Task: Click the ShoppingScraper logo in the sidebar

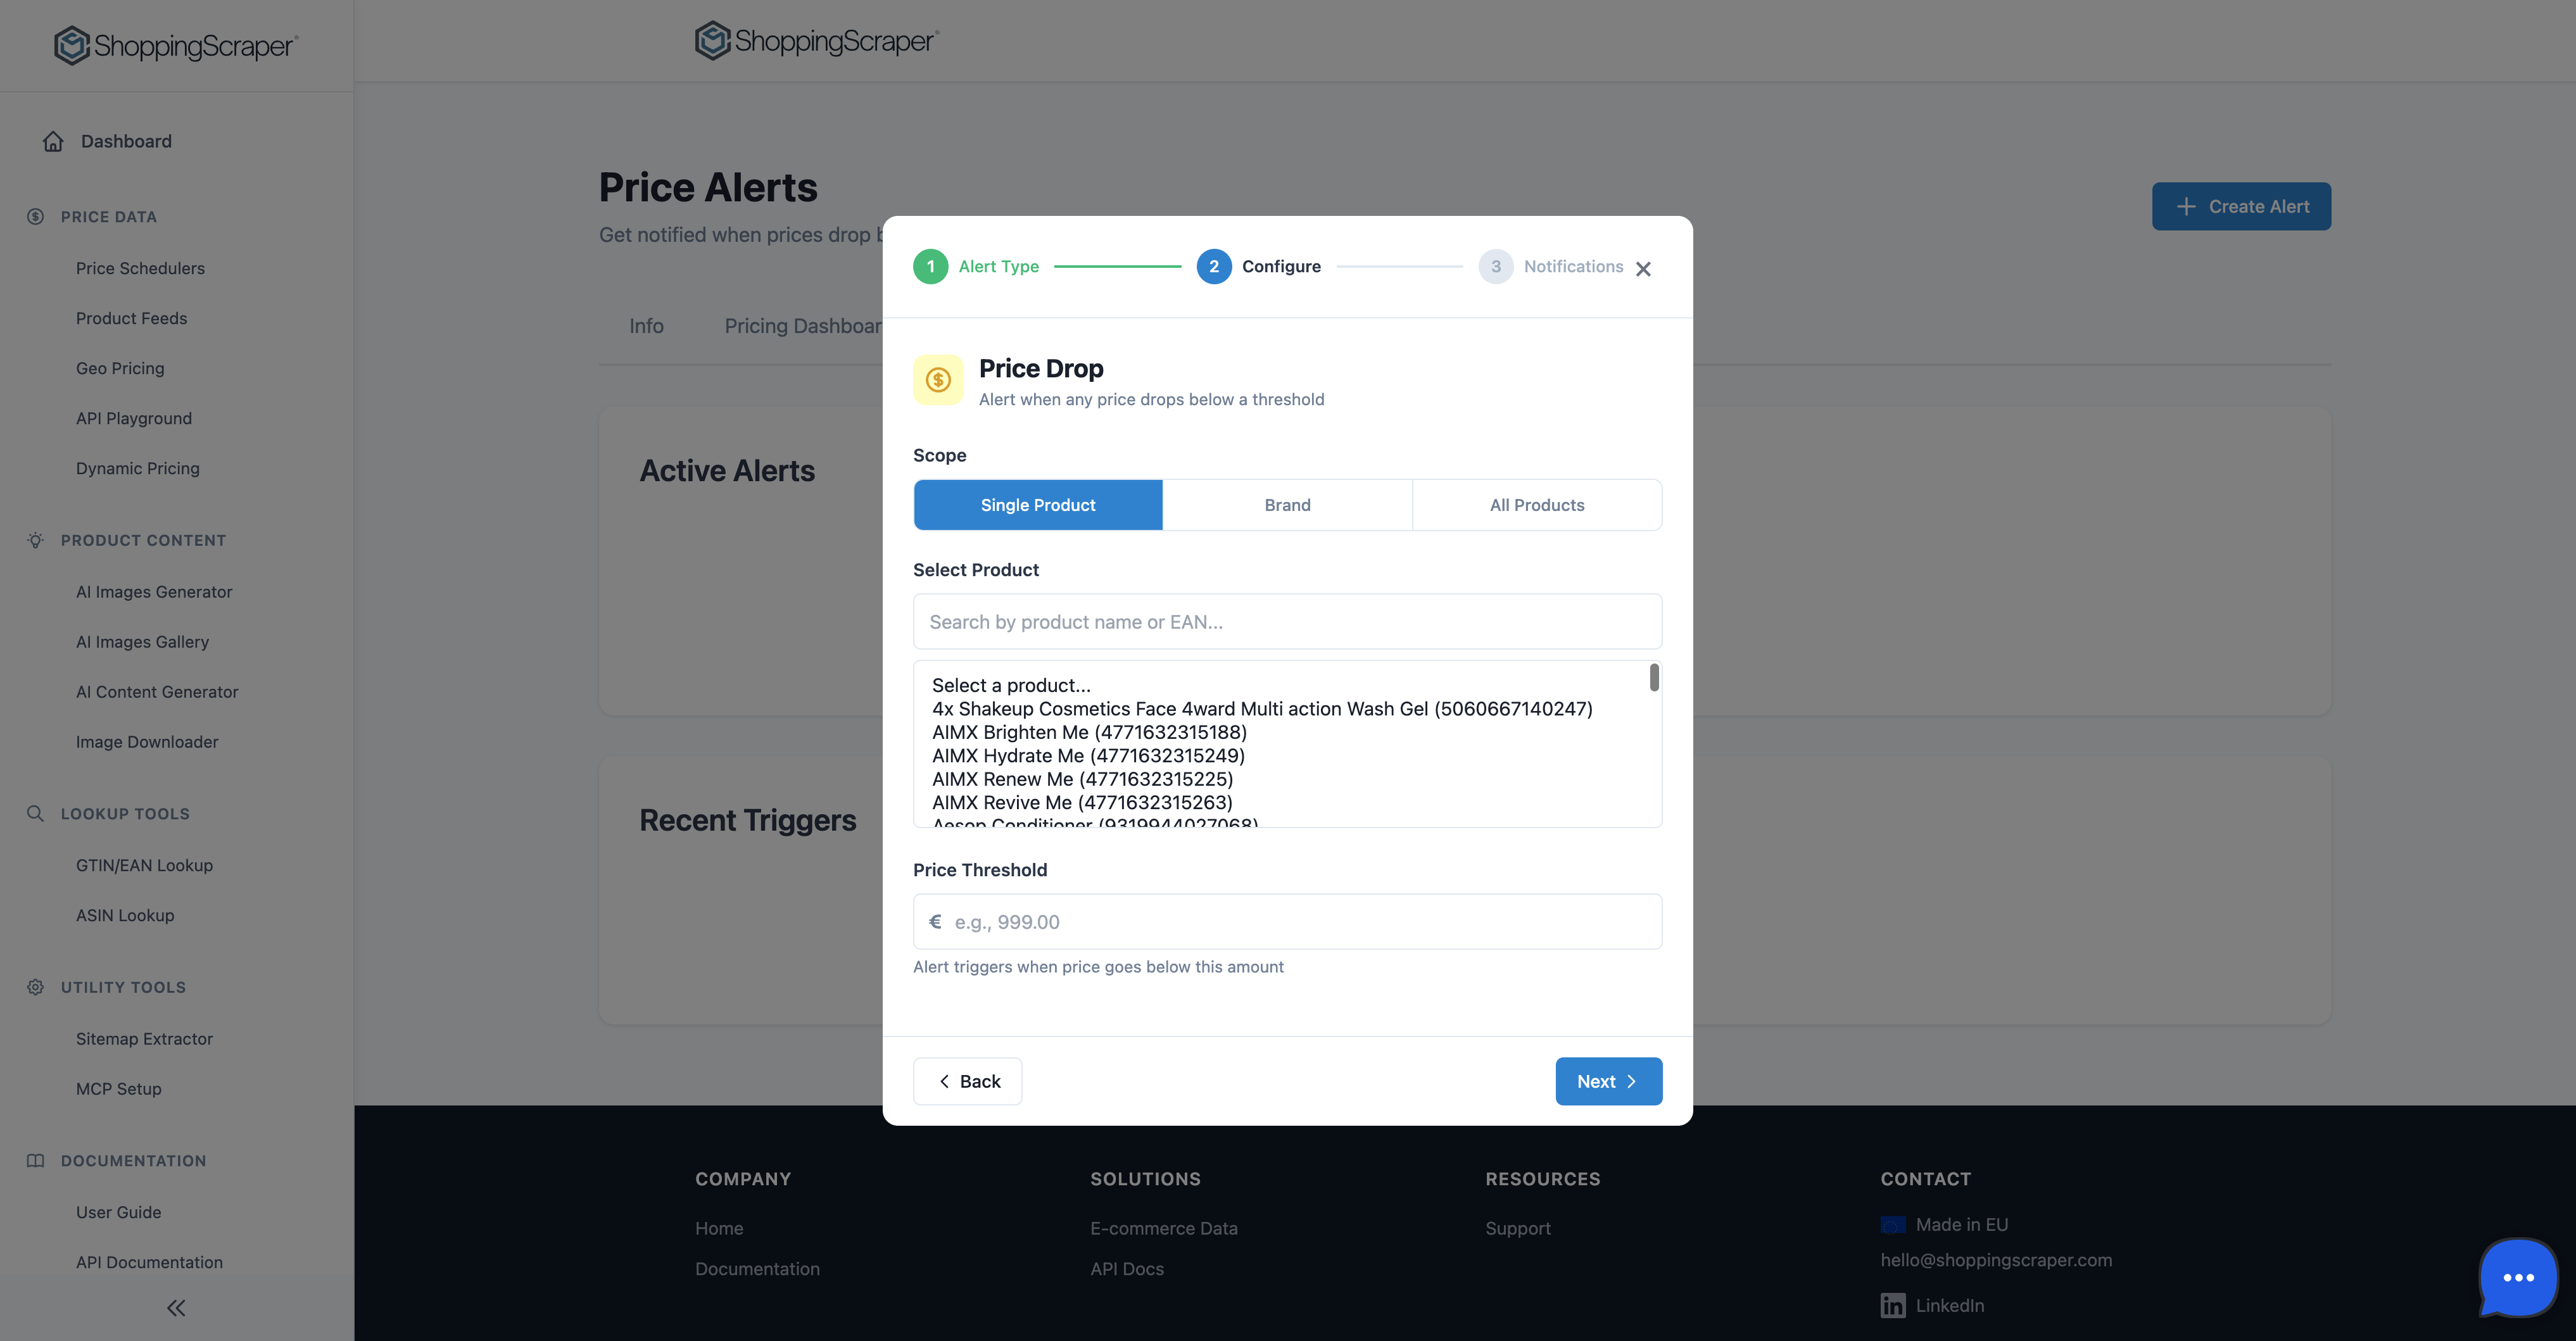Action: coord(175,44)
